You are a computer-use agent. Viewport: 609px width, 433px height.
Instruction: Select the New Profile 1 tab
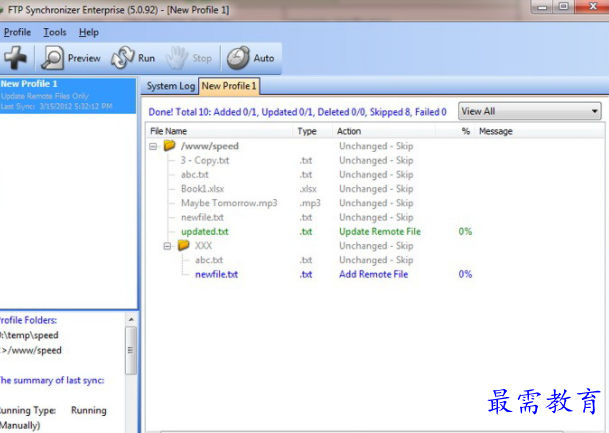(x=229, y=86)
